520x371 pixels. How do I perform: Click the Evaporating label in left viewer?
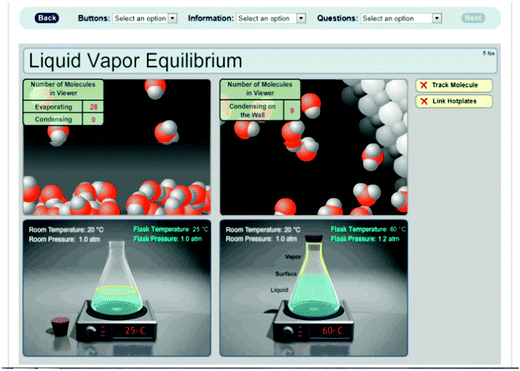tap(53, 107)
